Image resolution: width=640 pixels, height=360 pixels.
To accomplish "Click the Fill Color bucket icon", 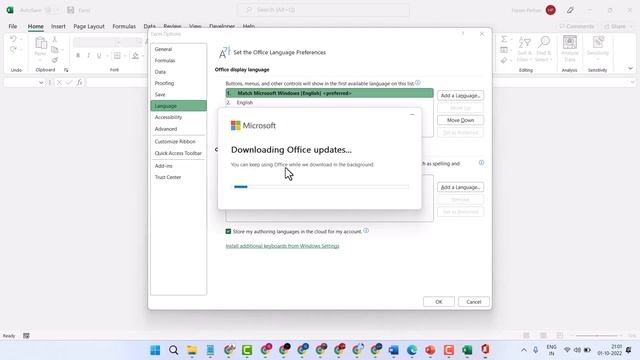I will [135, 56].
